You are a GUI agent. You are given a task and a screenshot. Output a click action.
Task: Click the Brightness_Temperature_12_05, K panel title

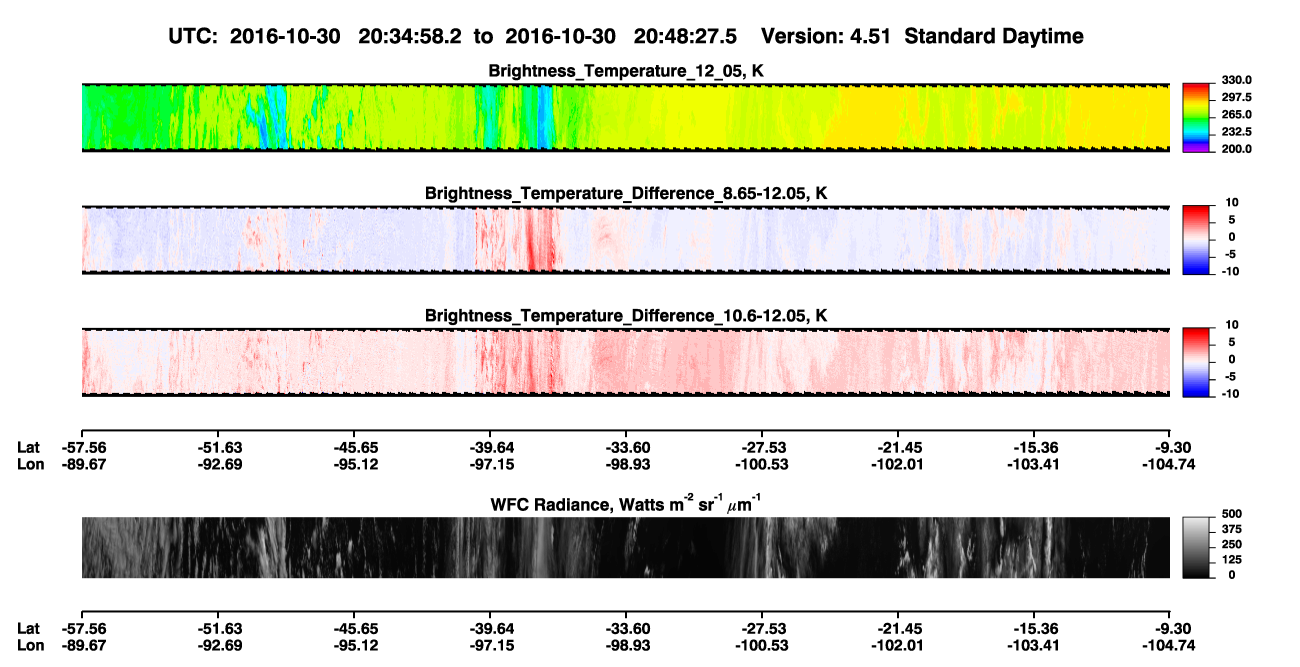tap(626, 71)
